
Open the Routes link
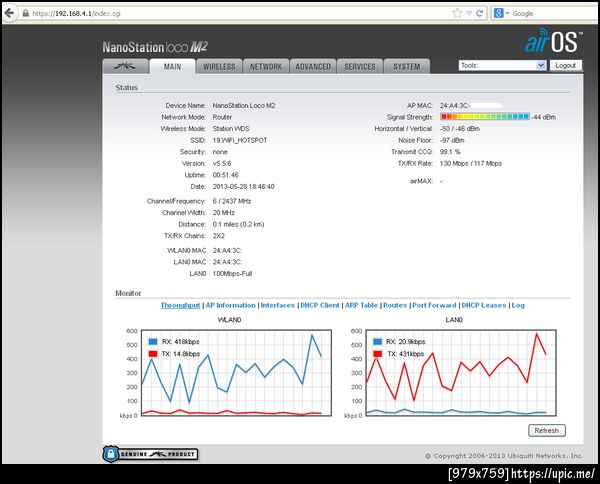pyautogui.click(x=395, y=305)
